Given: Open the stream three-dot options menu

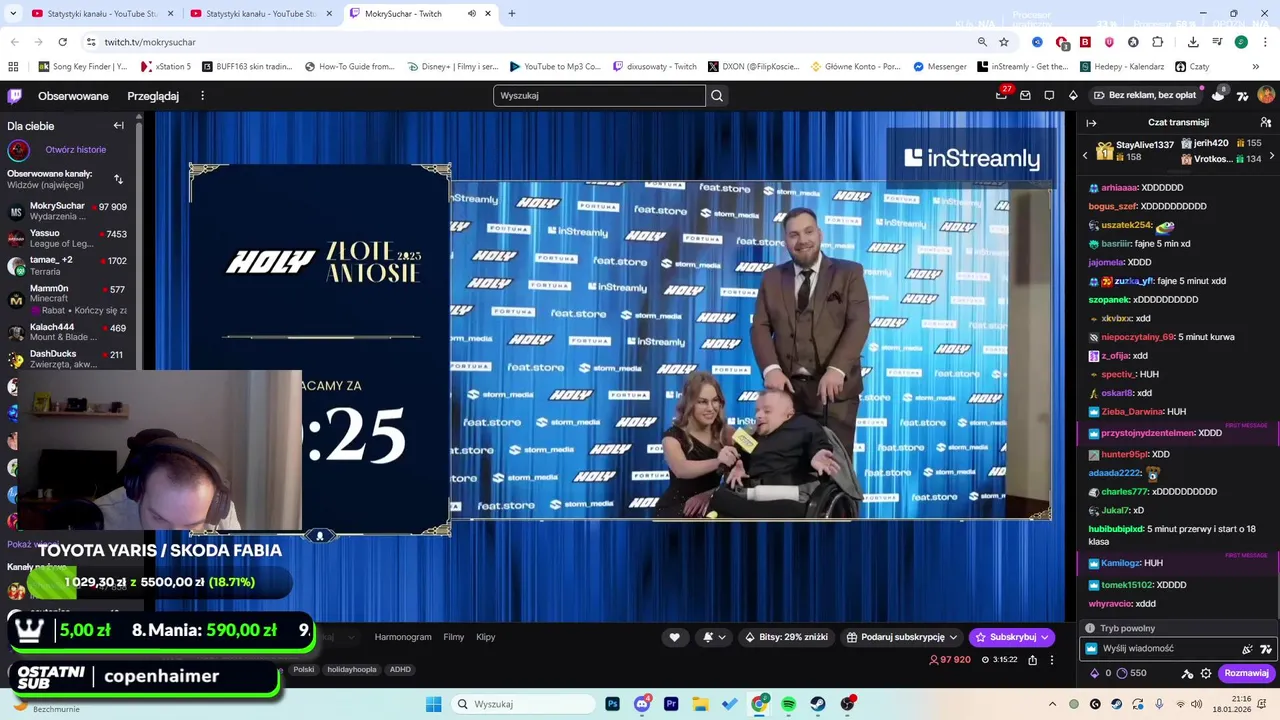Looking at the screenshot, I should [1051, 660].
